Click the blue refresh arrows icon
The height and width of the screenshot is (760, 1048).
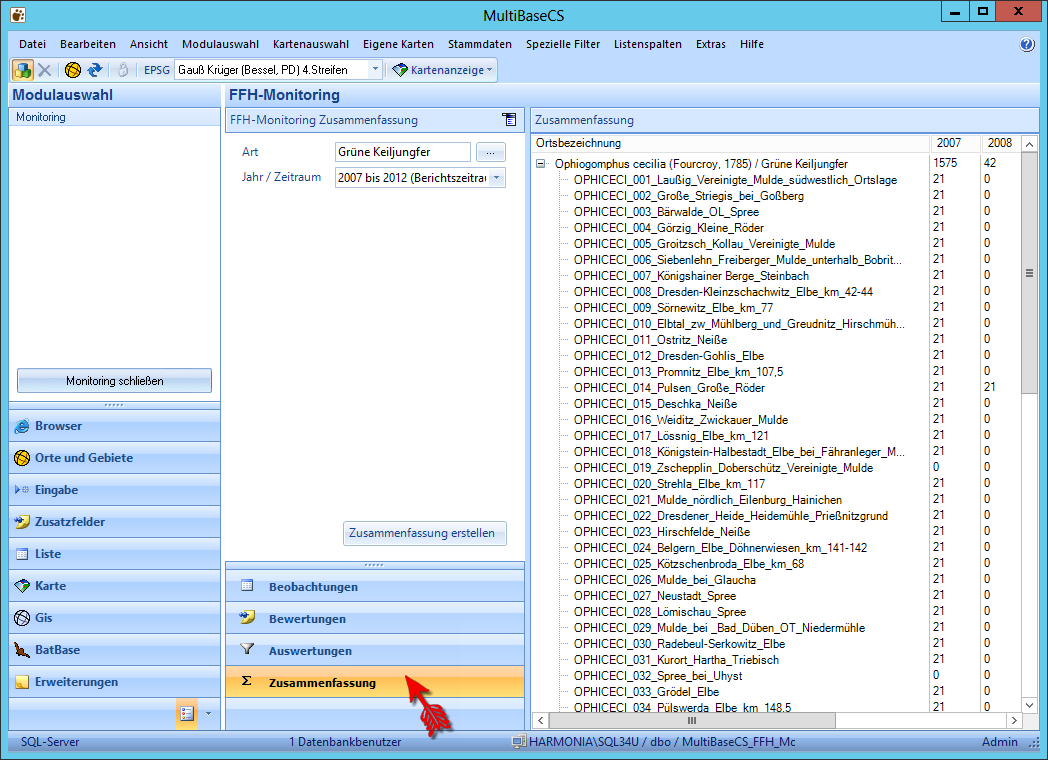point(95,70)
